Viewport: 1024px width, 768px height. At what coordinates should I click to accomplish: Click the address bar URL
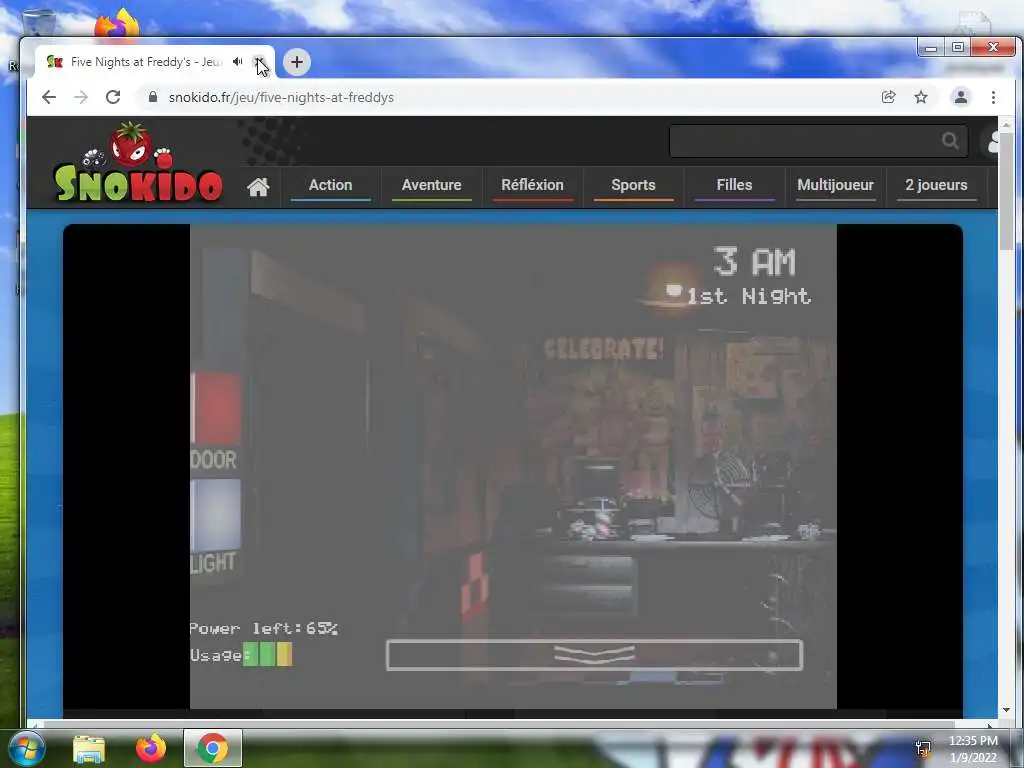[x=281, y=97]
